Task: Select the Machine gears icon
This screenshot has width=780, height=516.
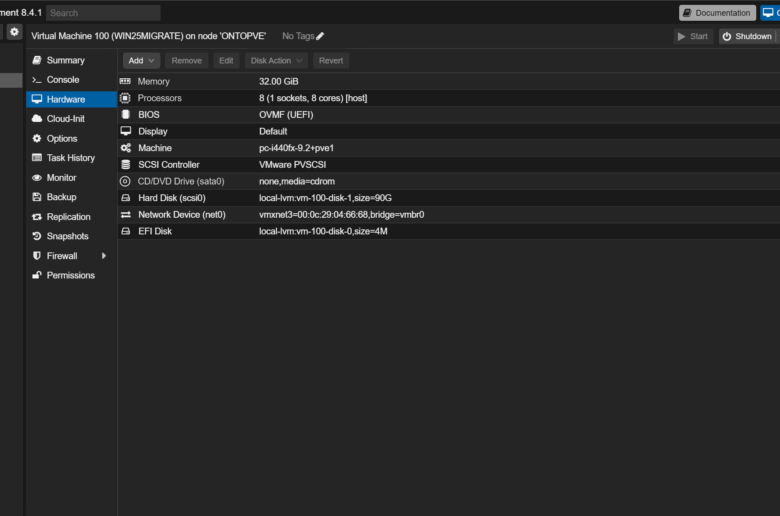Action: coord(125,148)
